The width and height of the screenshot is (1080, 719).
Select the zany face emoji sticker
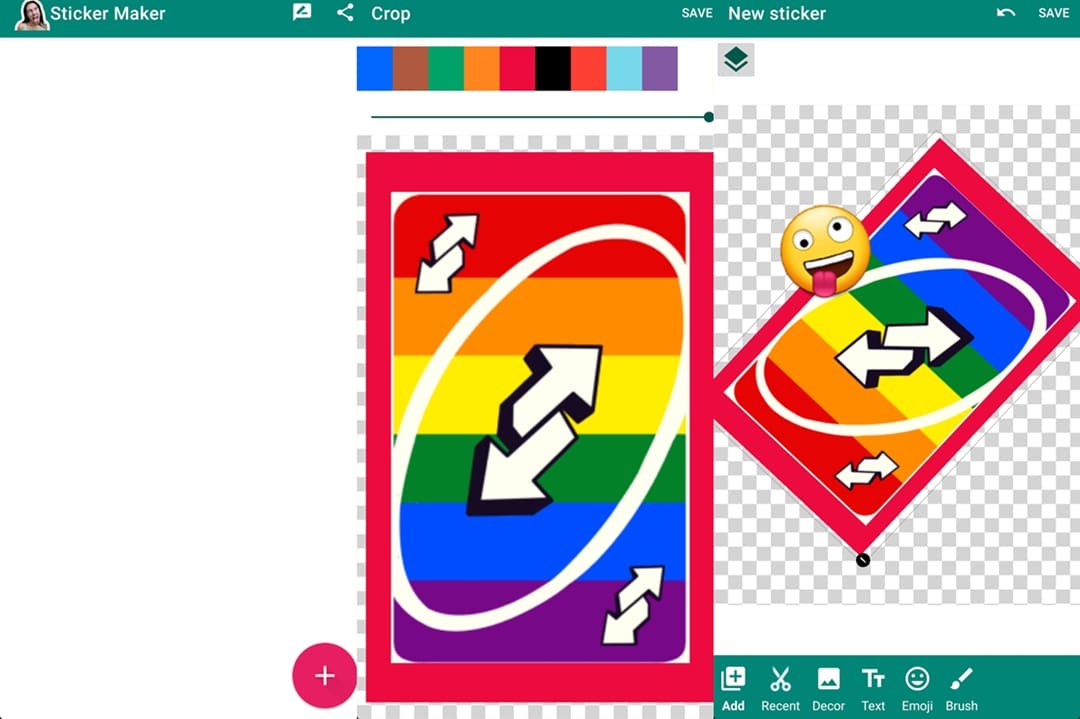tap(825, 251)
